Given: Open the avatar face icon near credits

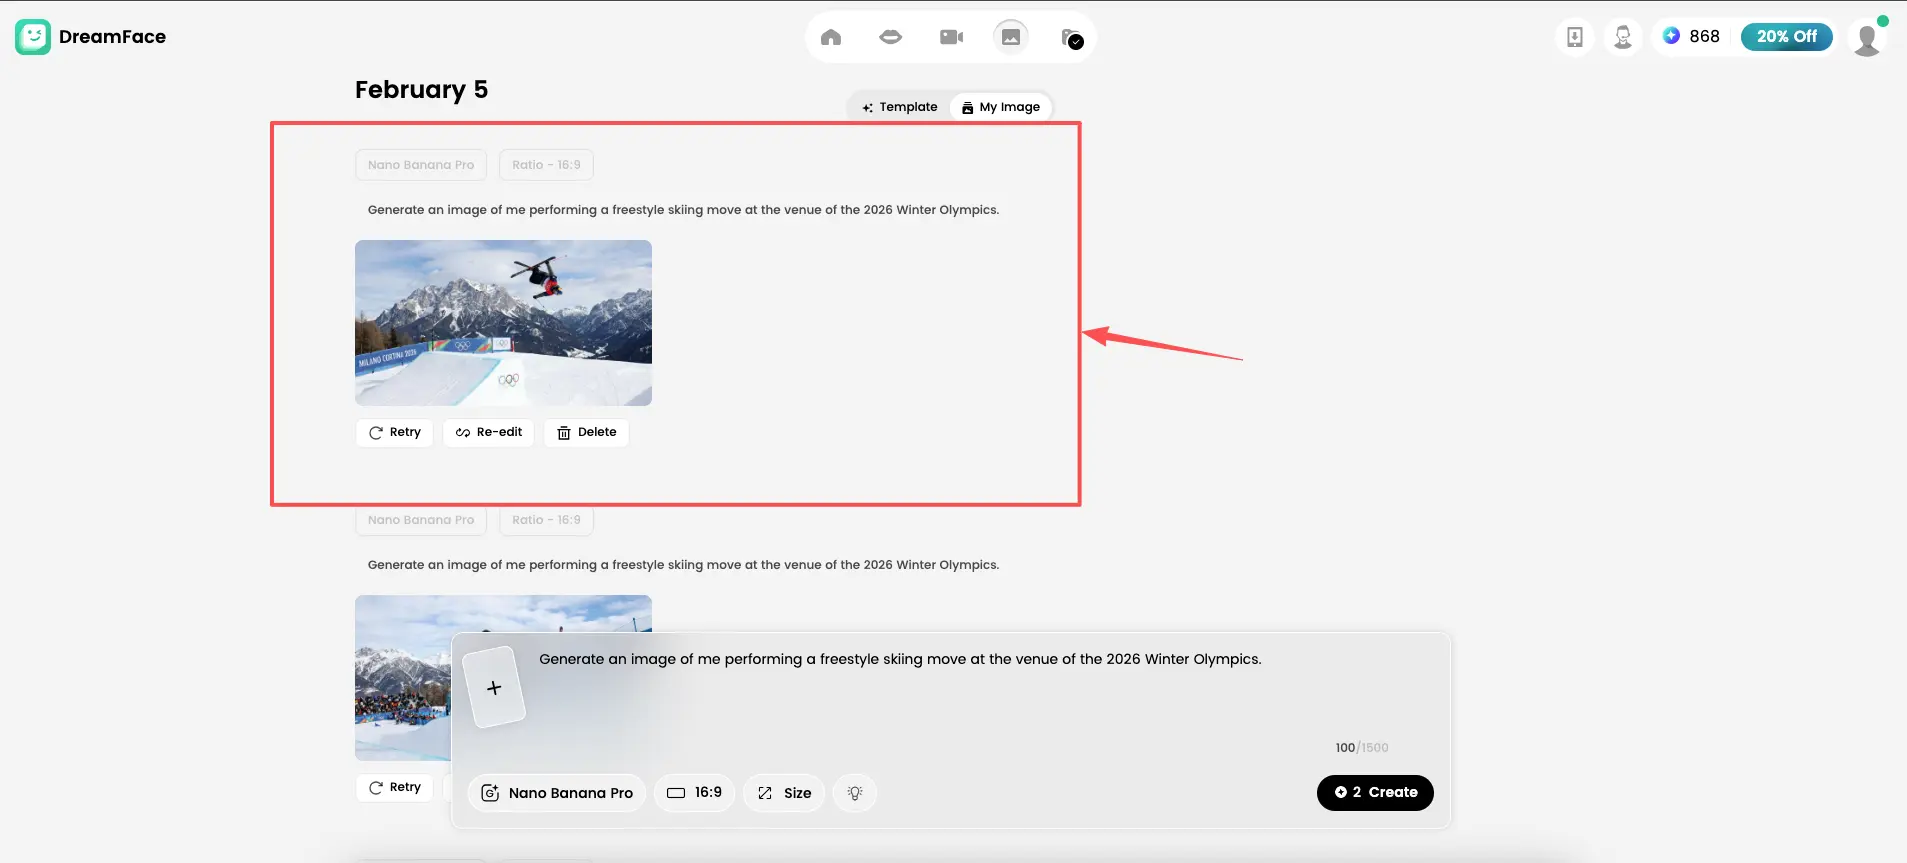Looking at the screenshot, I should pyautogui.click(x=1622, y=37).
